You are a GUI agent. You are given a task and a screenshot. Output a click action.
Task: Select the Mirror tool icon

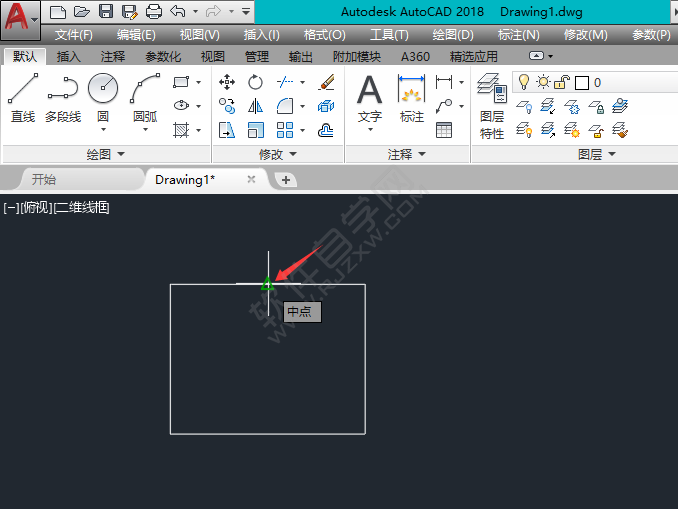point(255,106)
